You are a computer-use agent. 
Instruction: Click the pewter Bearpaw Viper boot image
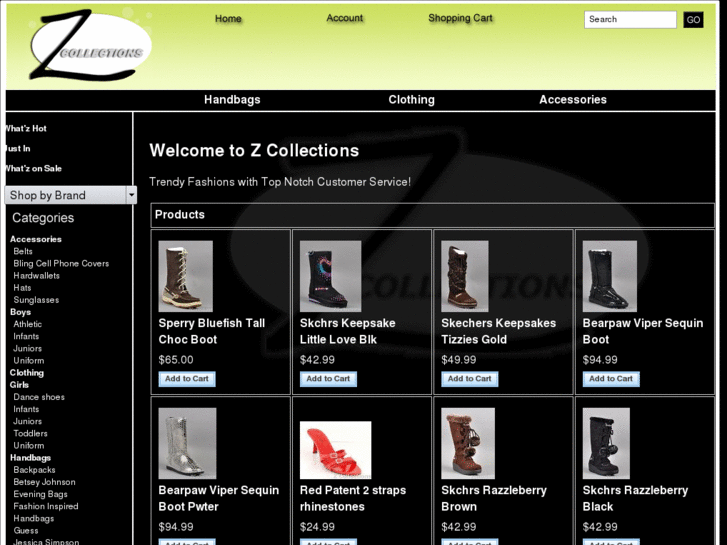coord(187,443)
